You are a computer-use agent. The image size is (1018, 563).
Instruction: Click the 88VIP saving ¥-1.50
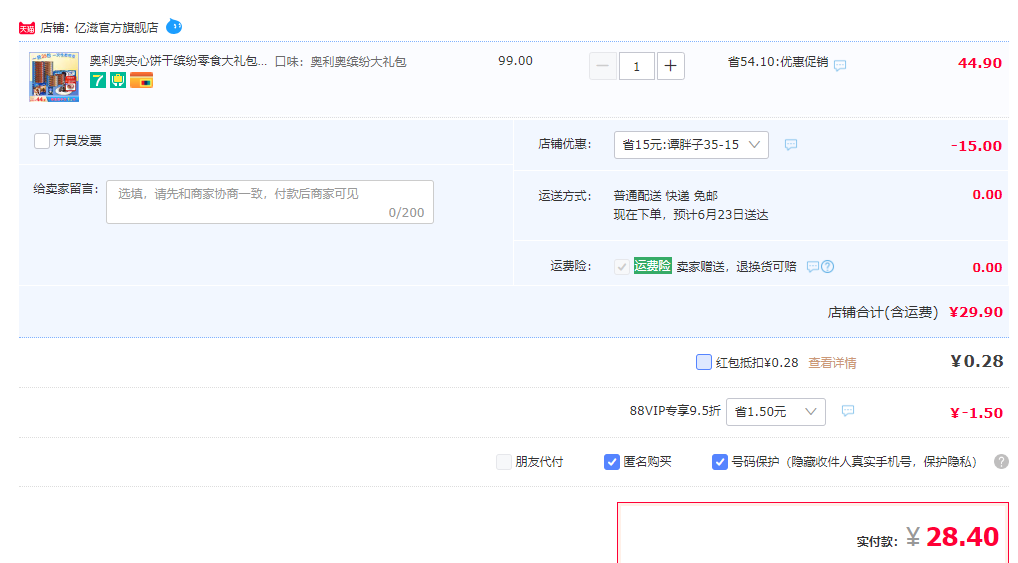(976, 413)
